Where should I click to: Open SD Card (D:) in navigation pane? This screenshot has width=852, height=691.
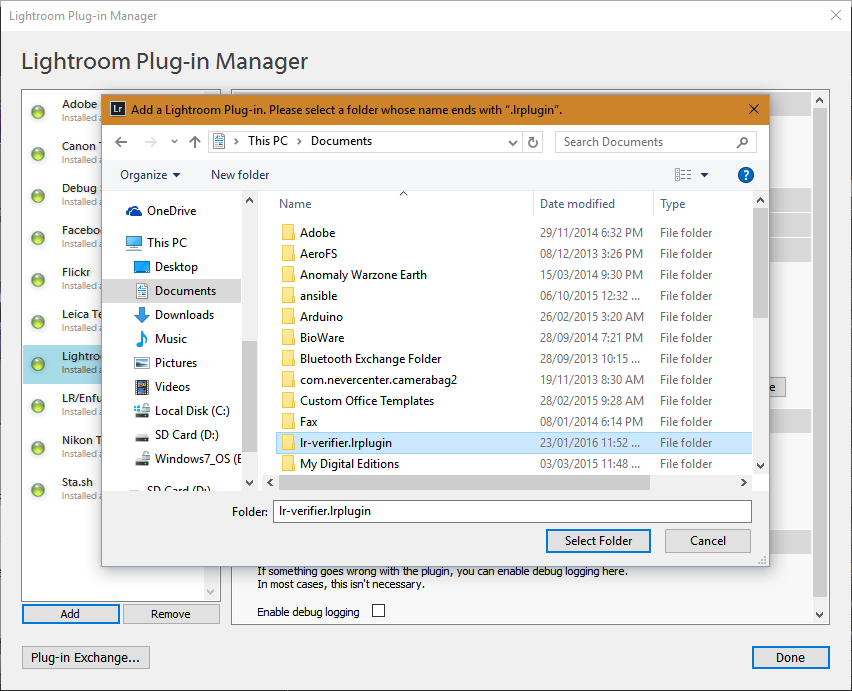coord(176,435)
